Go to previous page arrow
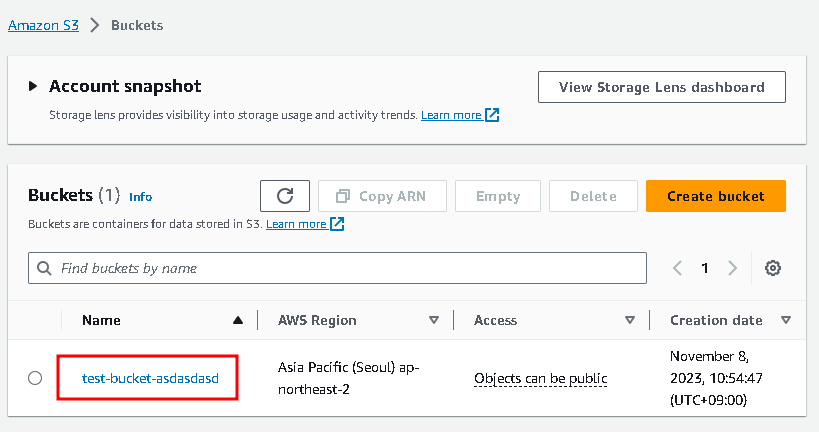819x432 pixels. [x=677, y=268]
